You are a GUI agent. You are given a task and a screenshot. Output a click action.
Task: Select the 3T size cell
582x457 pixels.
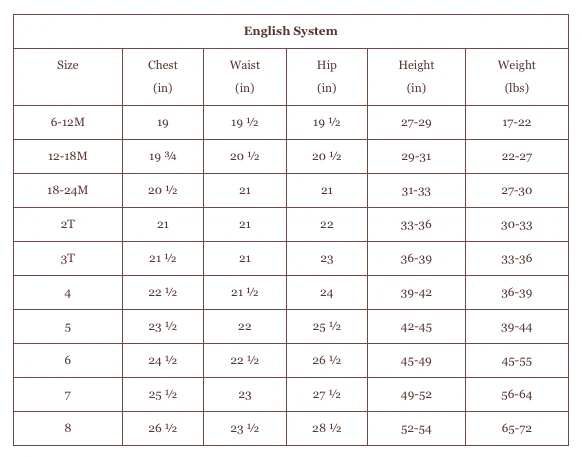(68, 258)
